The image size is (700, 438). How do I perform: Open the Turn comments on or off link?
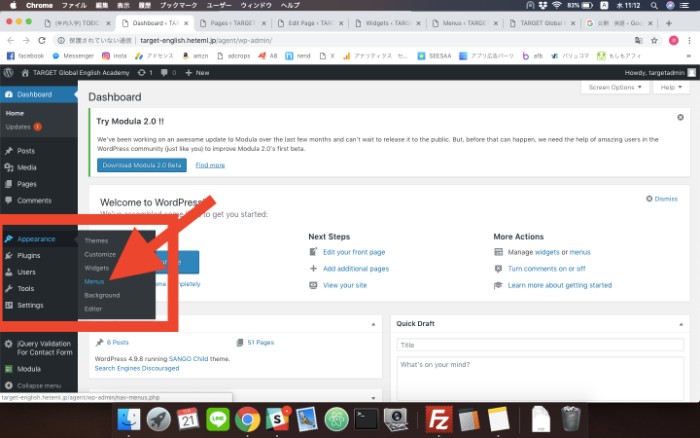point(547,269)
